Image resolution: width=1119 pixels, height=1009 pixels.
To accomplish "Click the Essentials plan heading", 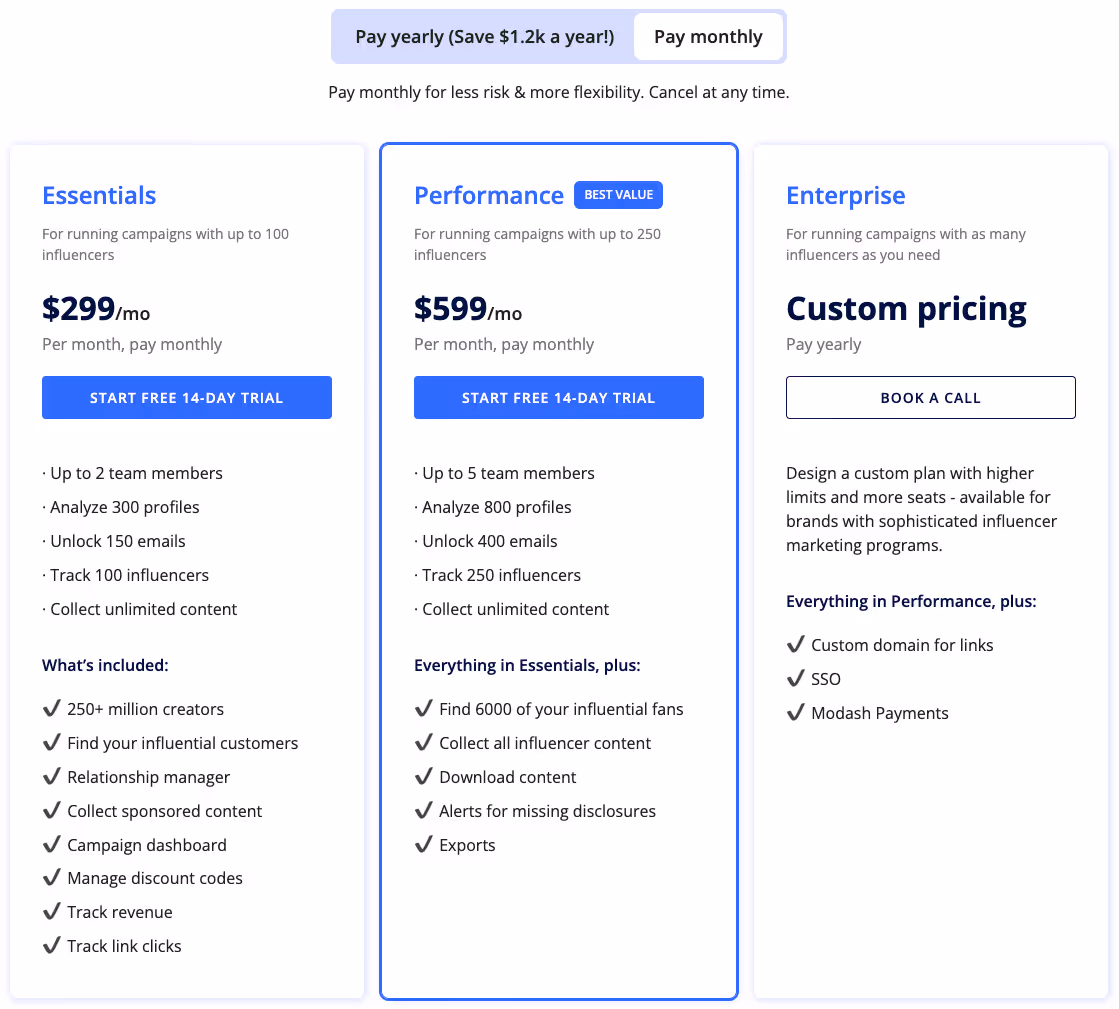I will (x=99, y=195).
